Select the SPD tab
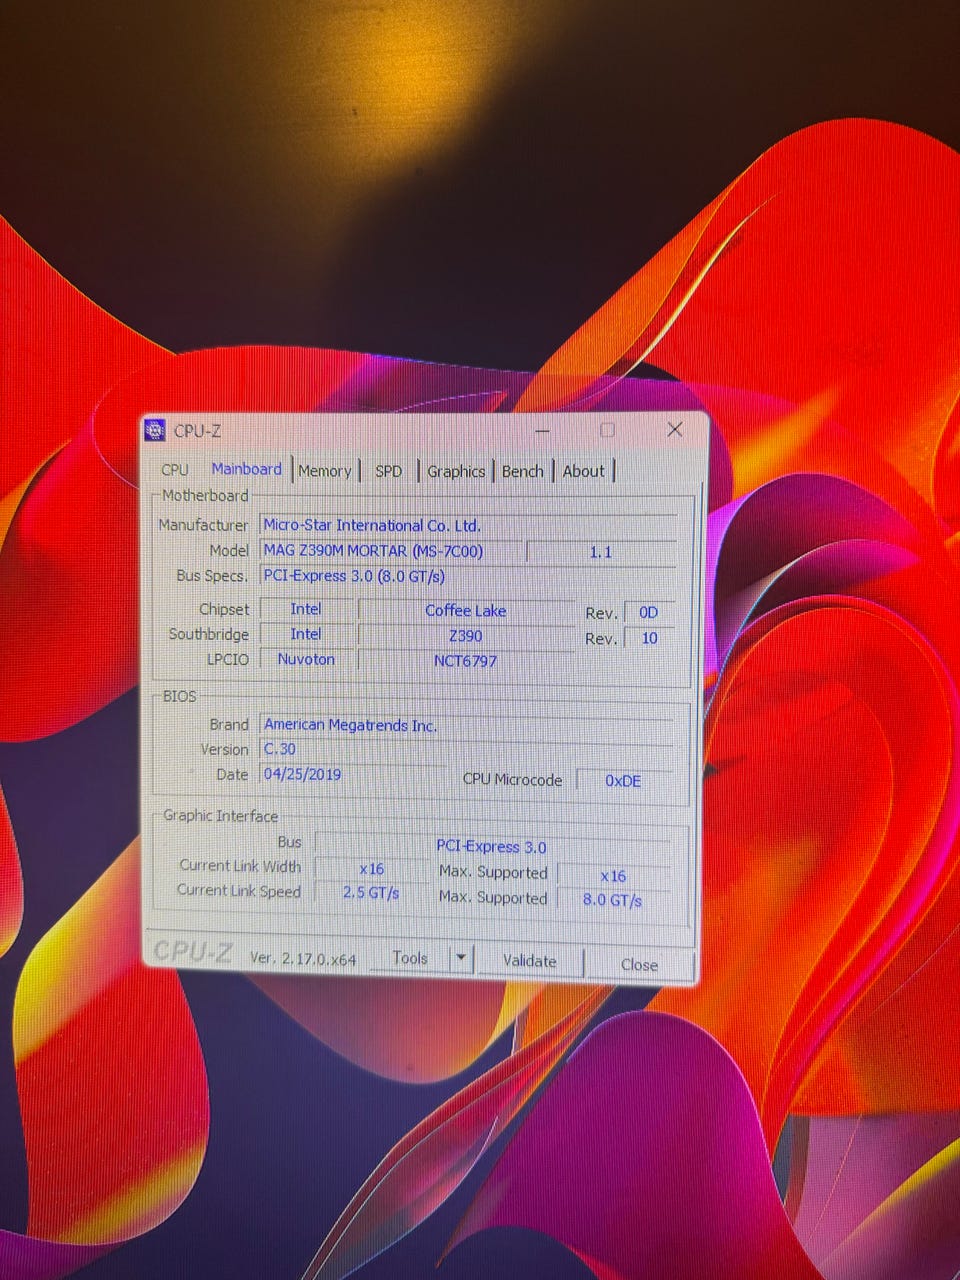 pyautogui.click(x=388, y=471)
